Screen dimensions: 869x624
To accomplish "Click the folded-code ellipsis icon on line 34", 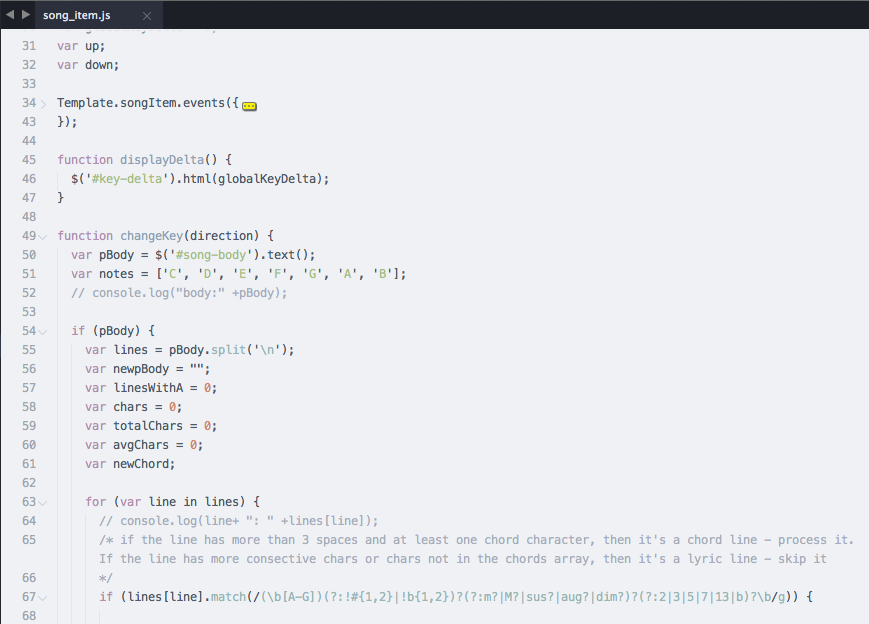I will 248,104.
